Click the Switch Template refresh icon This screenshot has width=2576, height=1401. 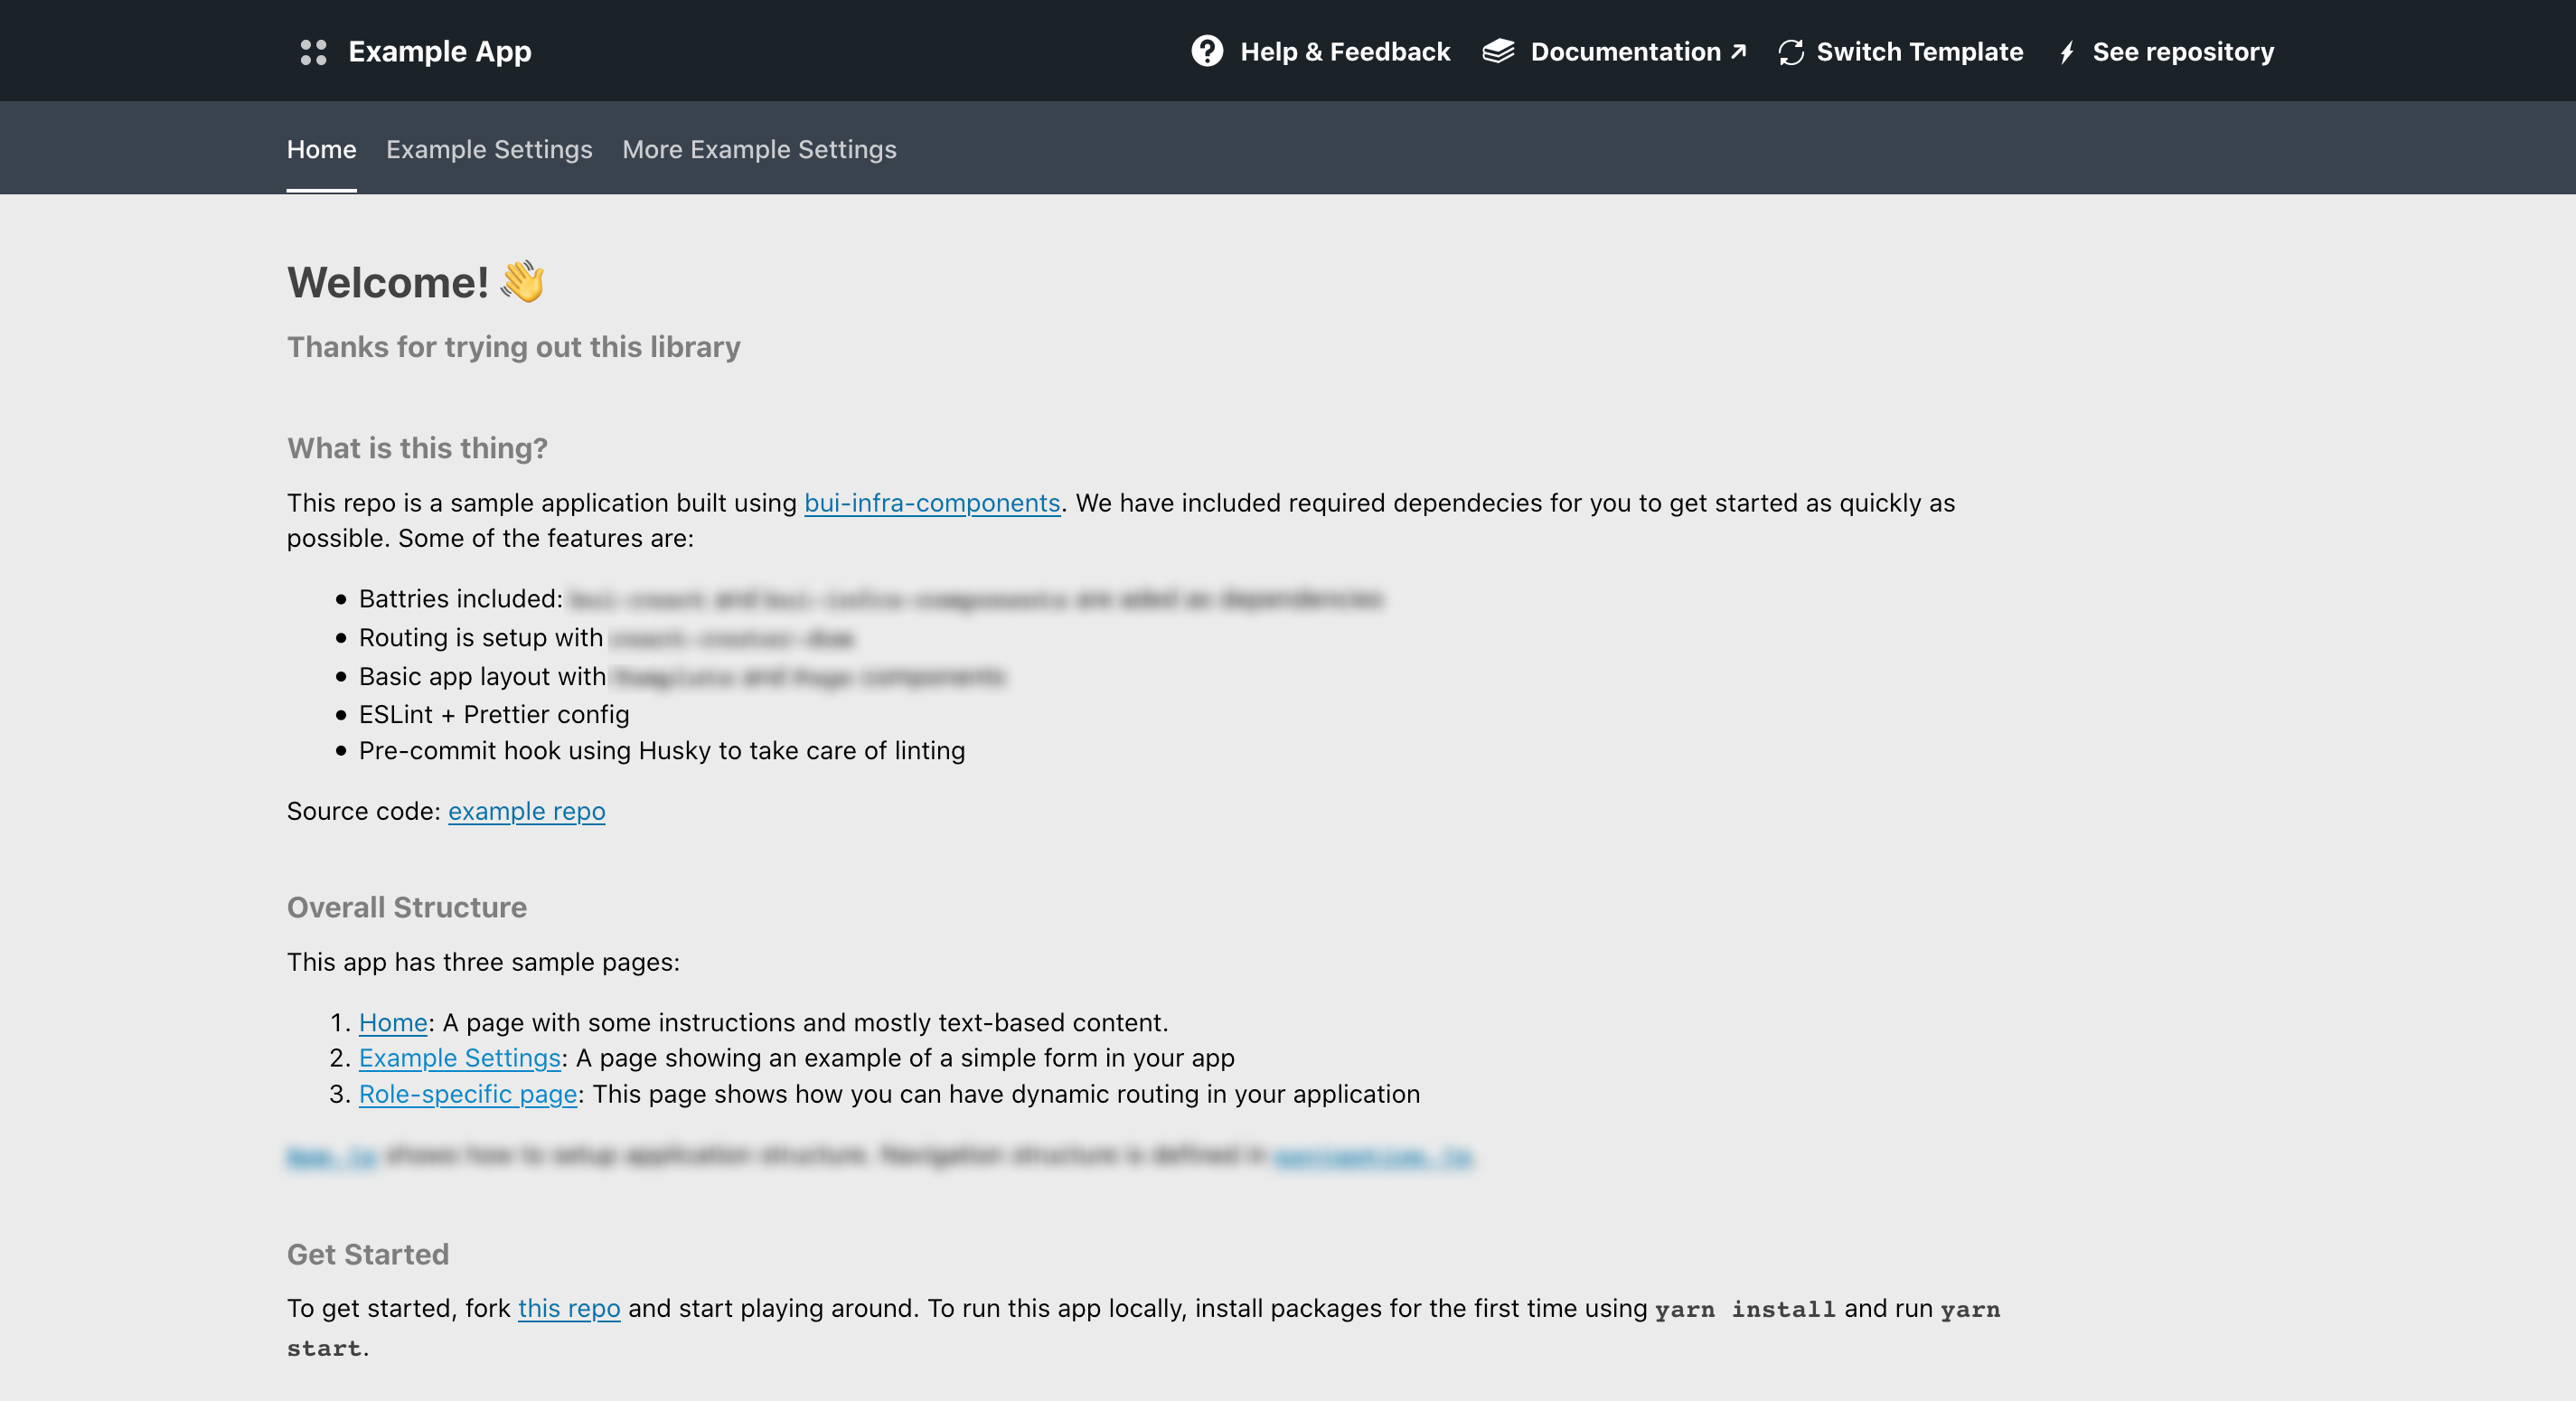tap(1791, 50)
